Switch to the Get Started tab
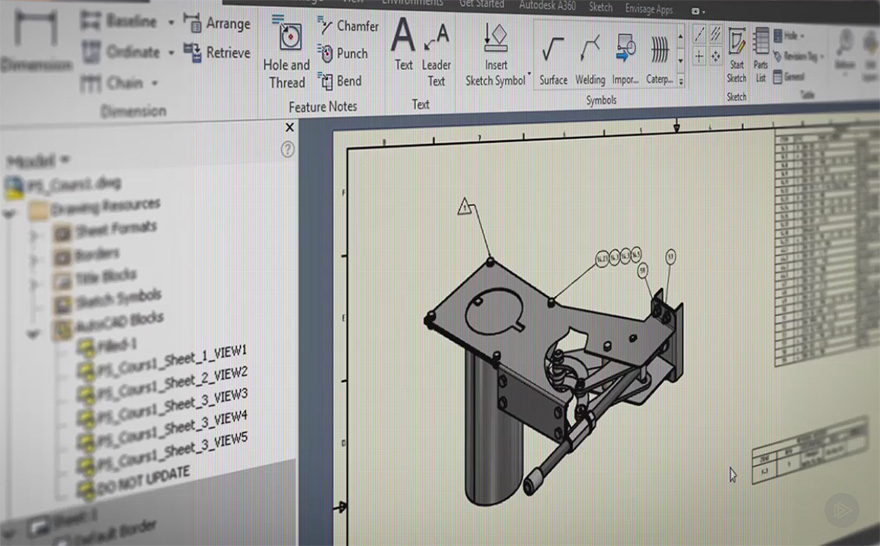This screenshot has height=546, width=880. click(482, 4)
